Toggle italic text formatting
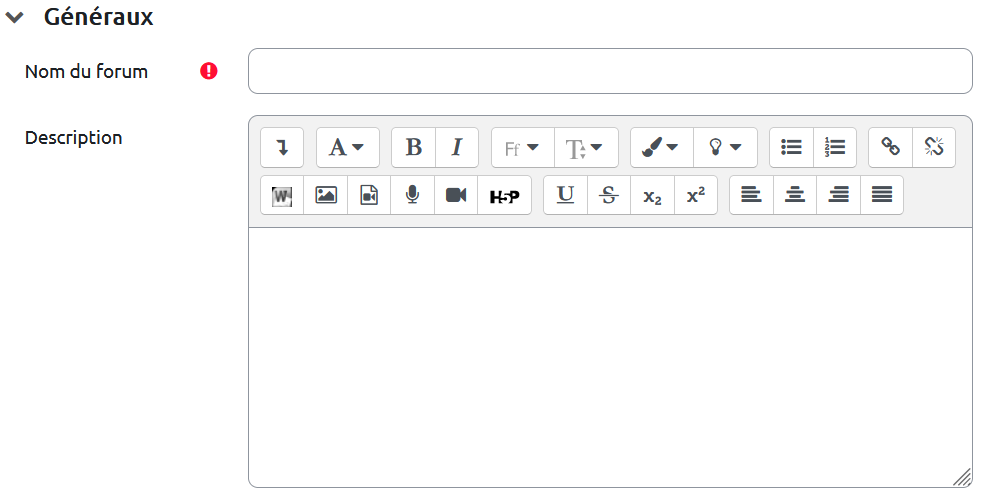The height and width of the screenshot is (504, 990). [457, 147]
